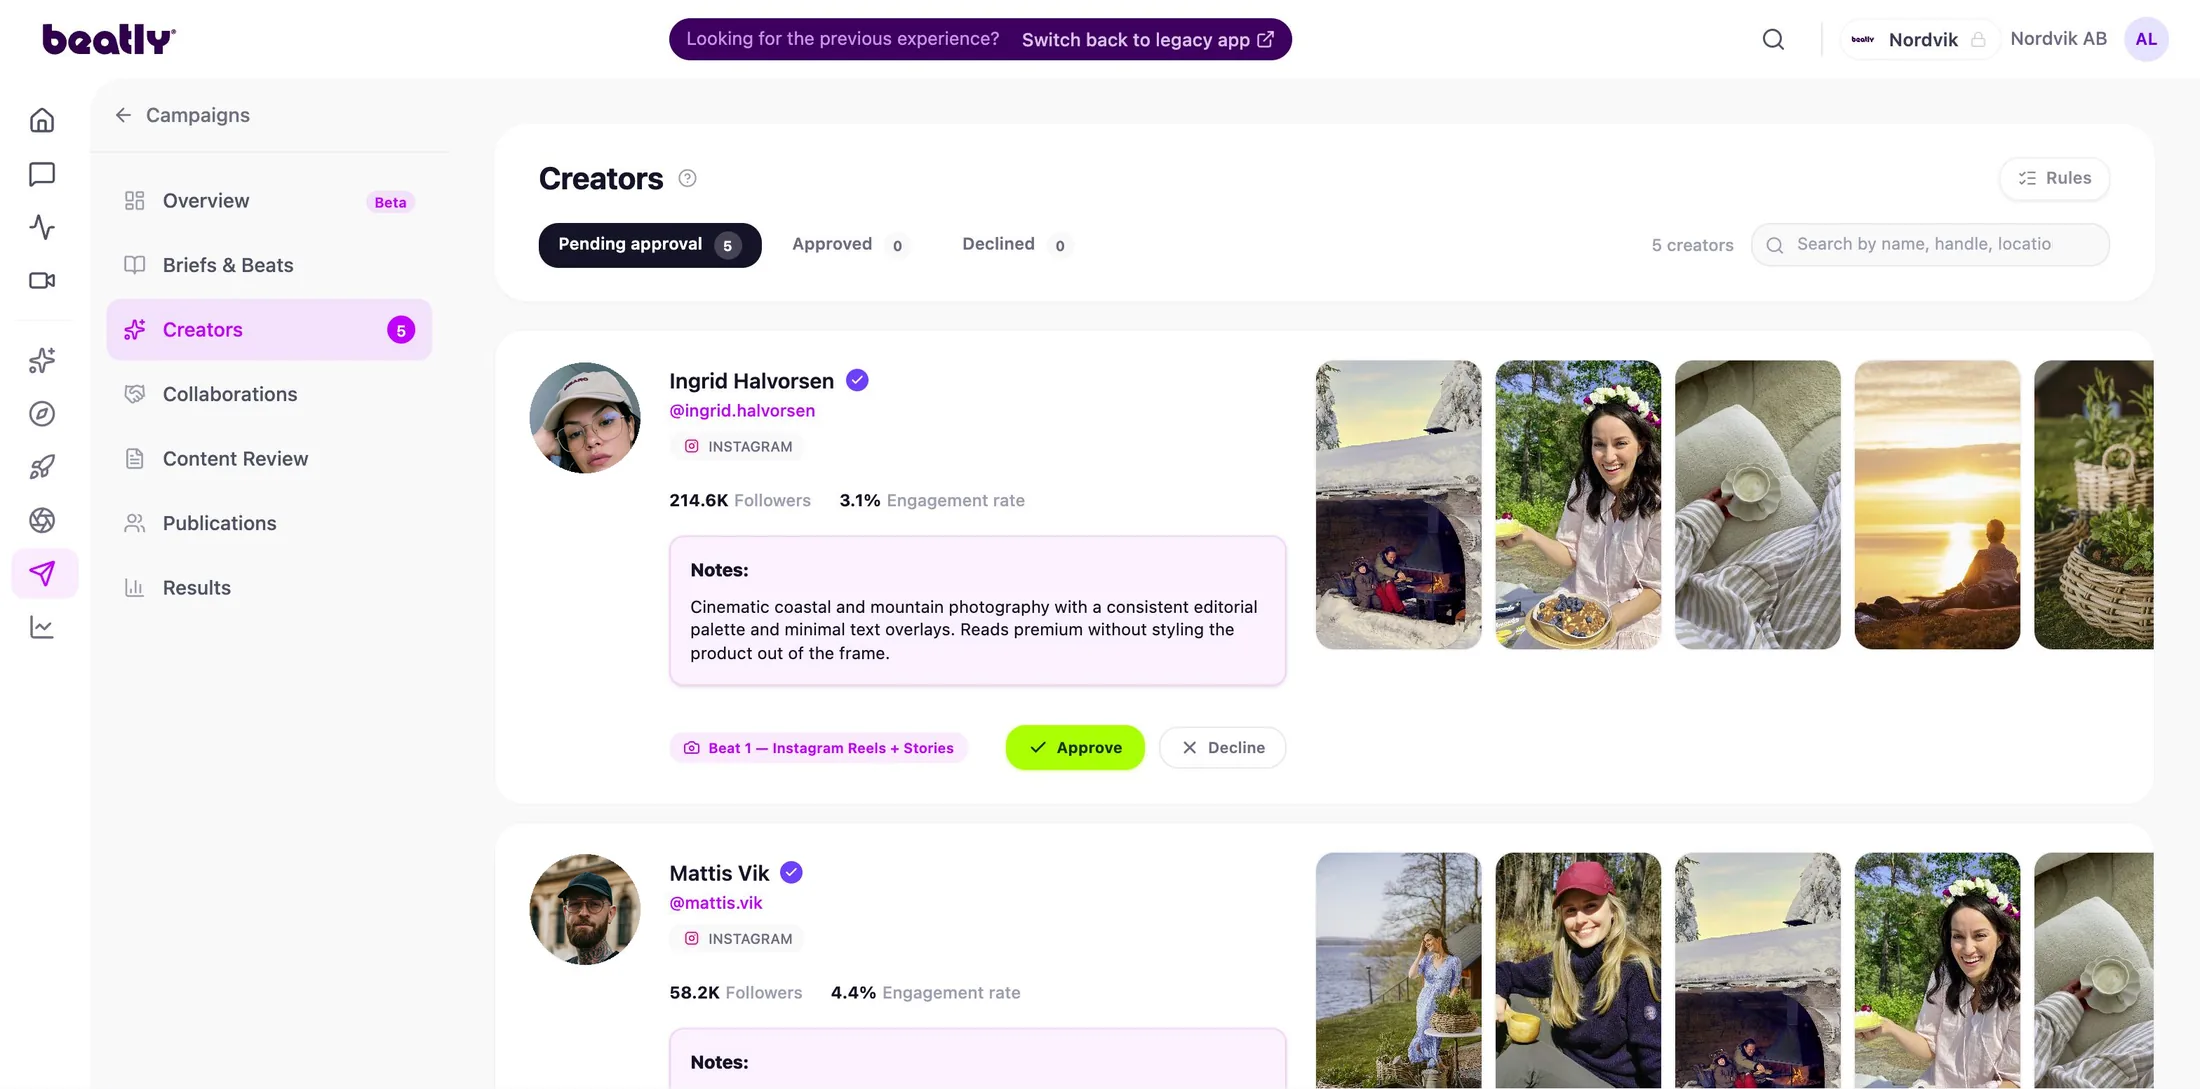Image resolution: width=2200 pixels, height=1089 pixels.
Task: Click the lock icon beside Nordvik
Action: coord(1978,39)
